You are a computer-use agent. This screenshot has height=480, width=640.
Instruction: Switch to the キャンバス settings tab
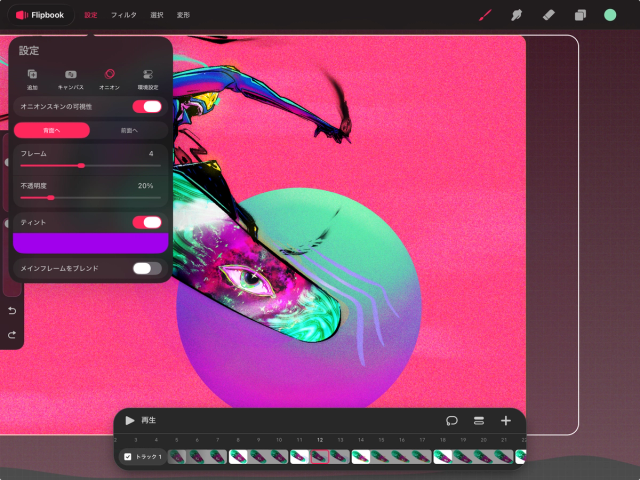[x=71, y=80]
